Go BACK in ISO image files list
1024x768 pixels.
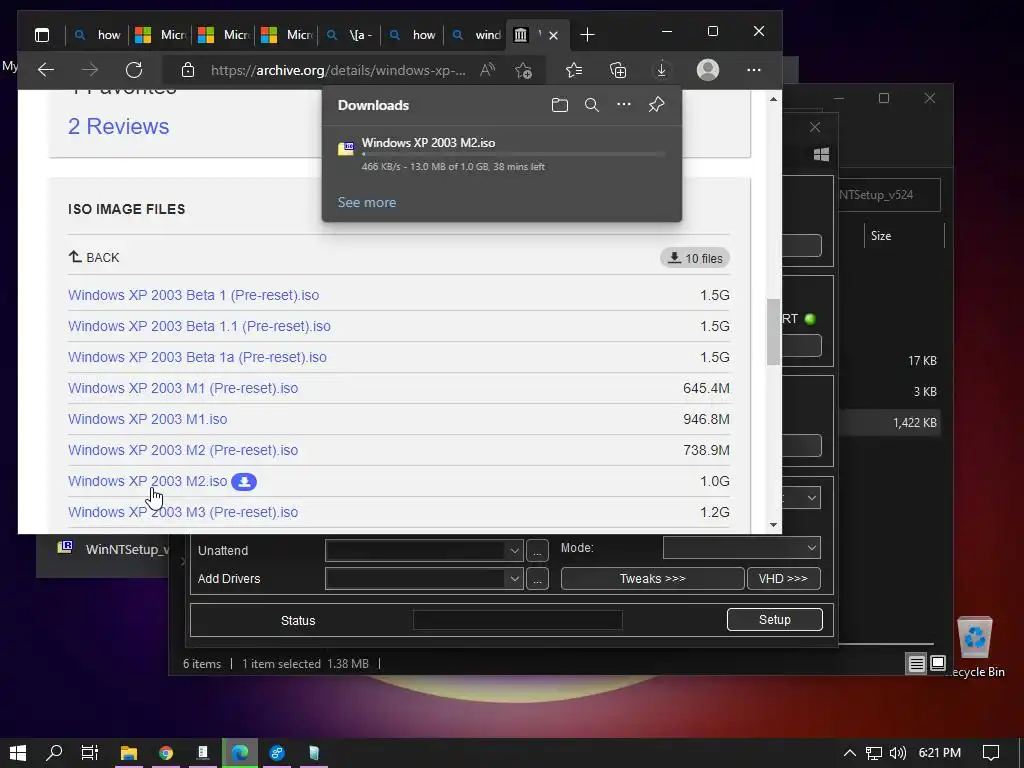[94, 257]
